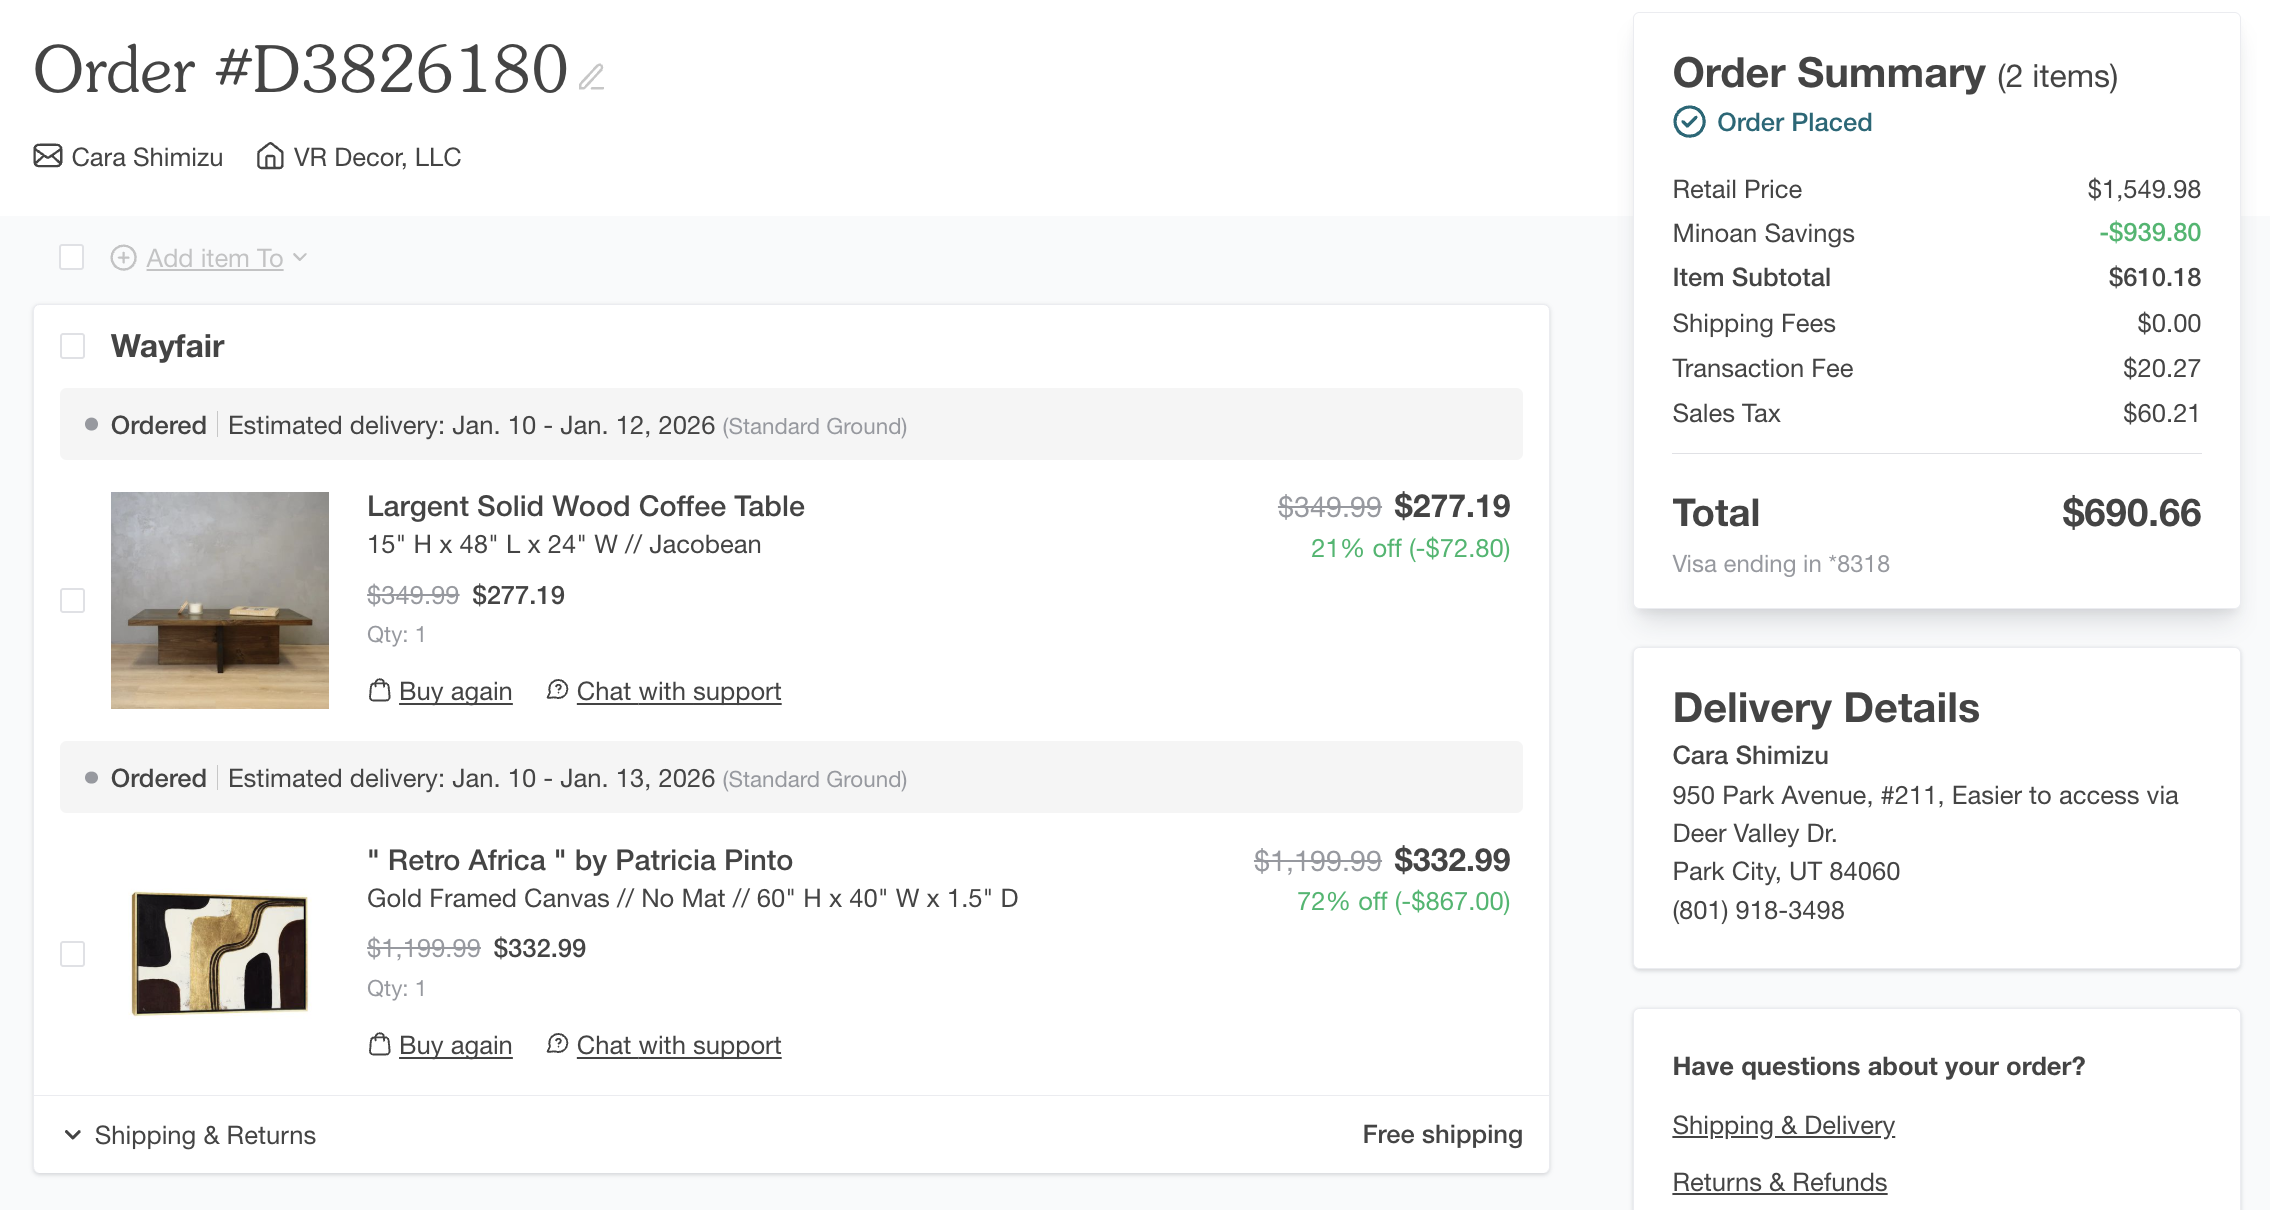Click the chat bubble icon for coffee table support
Image resolution: width=2270 pixels, height=1210 pixels.
click(557, 690)
